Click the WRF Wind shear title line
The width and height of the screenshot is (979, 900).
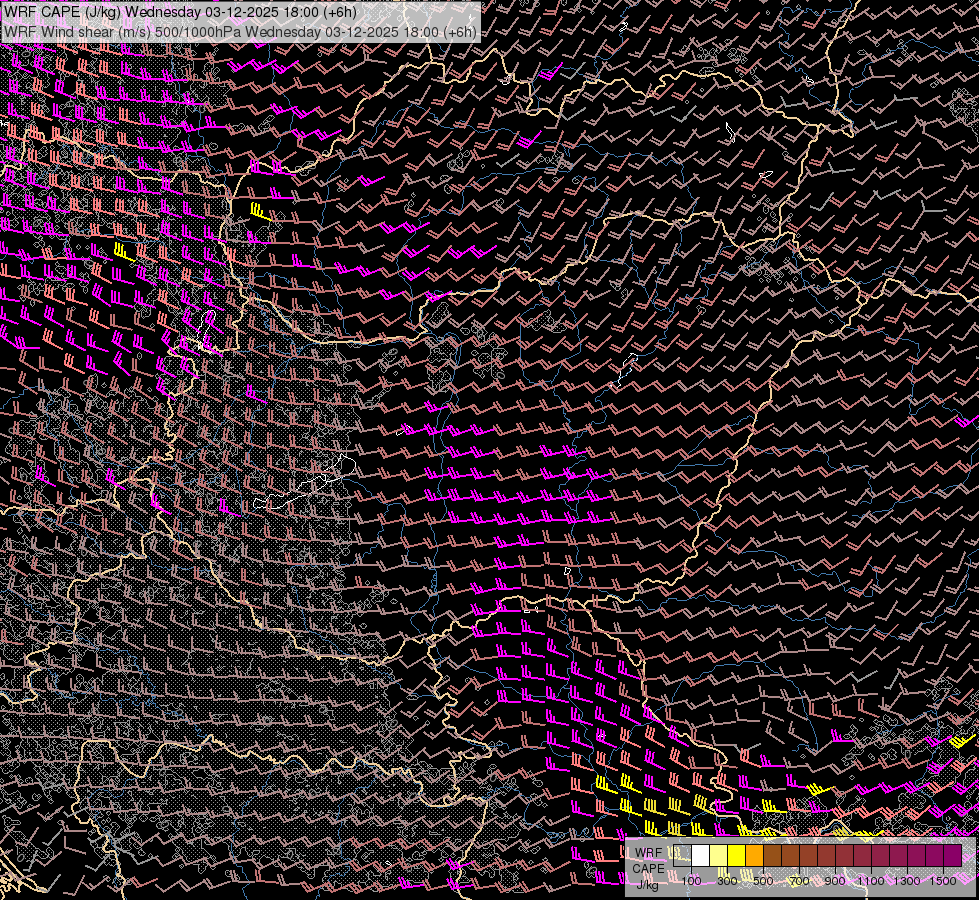coord(240,31)
